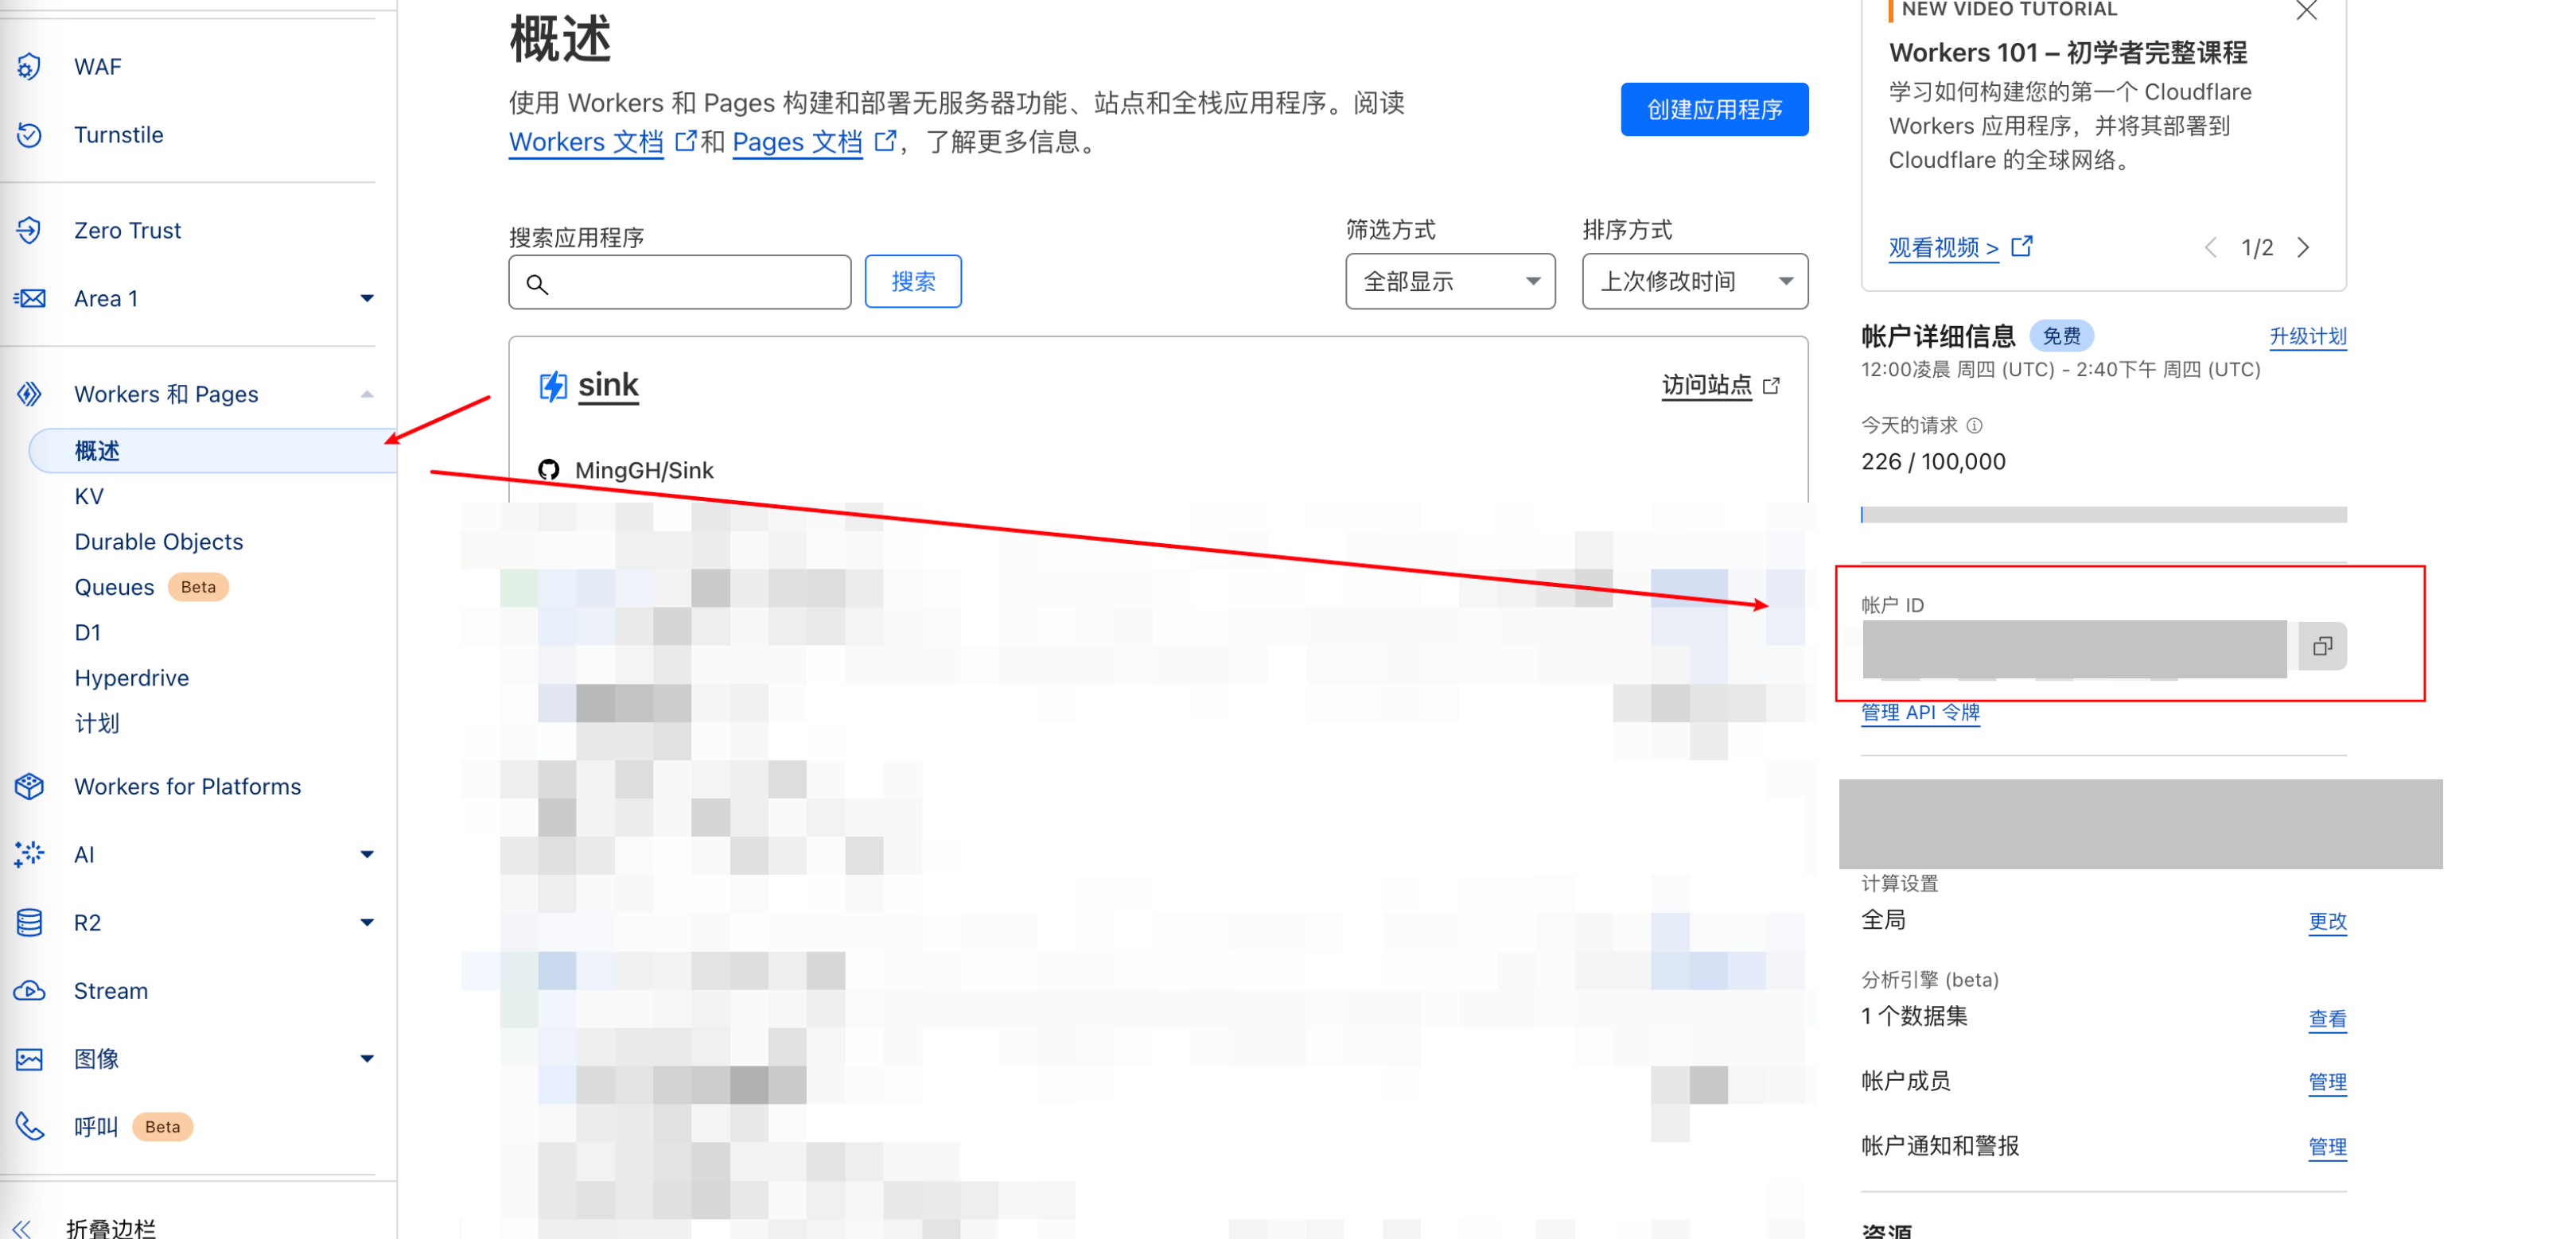Open KV in the sidebar

(x=89, y=496)
